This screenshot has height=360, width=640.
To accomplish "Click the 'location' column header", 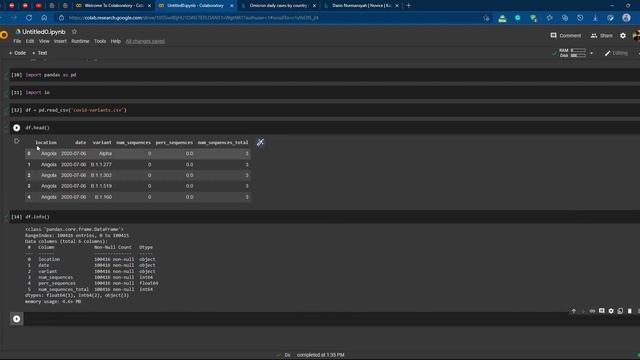I will coord(46,142).
